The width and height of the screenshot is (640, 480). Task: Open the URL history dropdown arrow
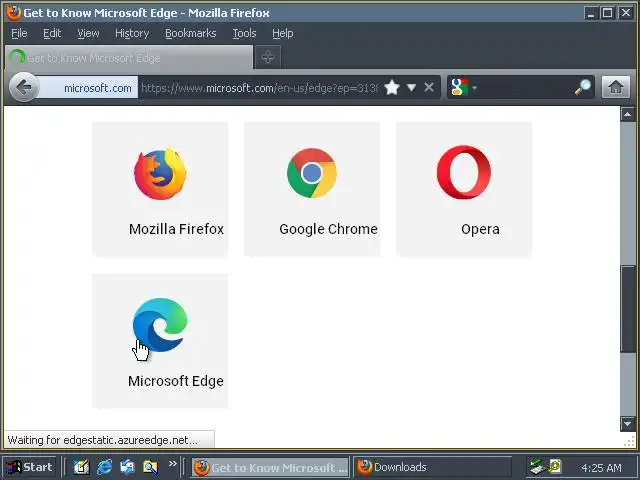pyautogui.click(x=411, y=87)
